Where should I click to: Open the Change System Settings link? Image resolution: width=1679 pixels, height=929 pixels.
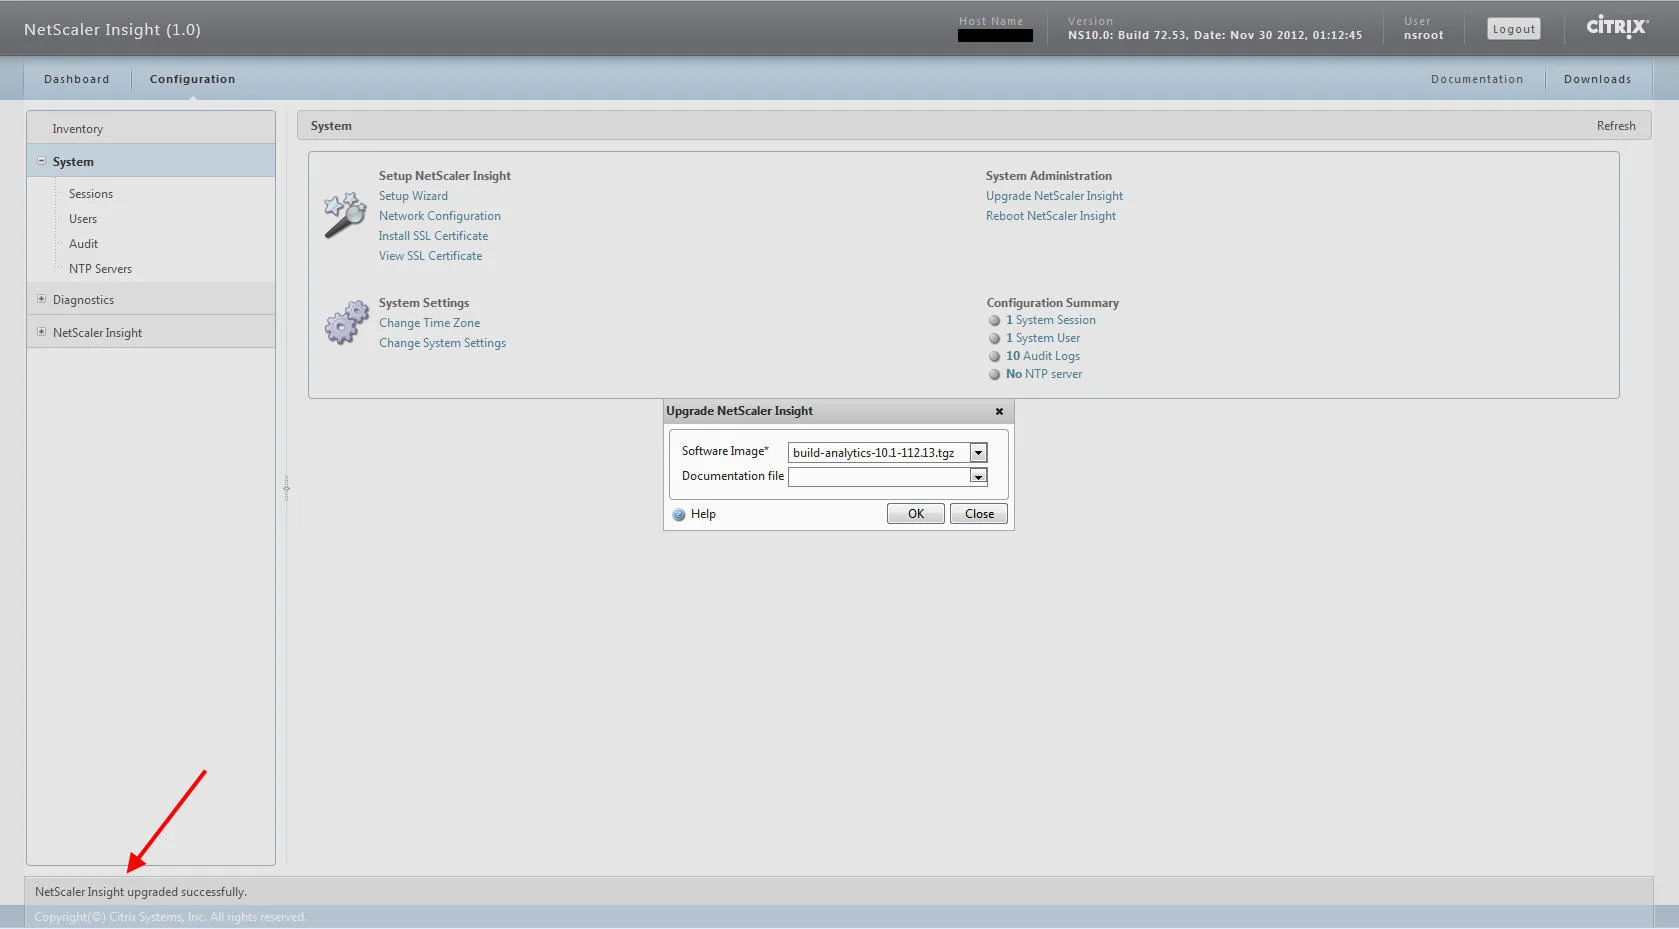[442, 343]
